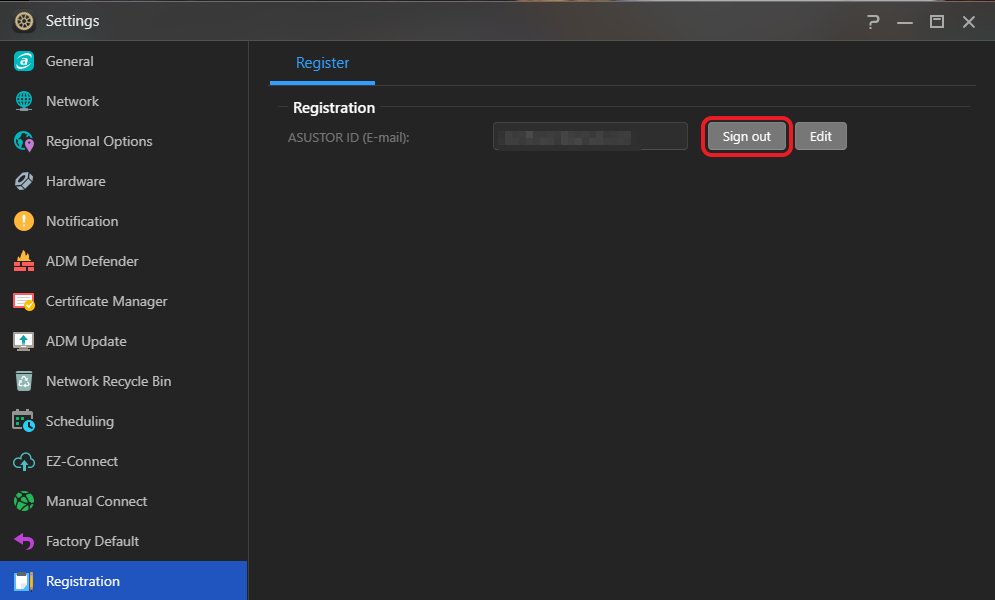Click the Regional Options icon
Image resolution: width=995 pixels, height=600 pixels.
pyautogui.click(x=24, y=141)
